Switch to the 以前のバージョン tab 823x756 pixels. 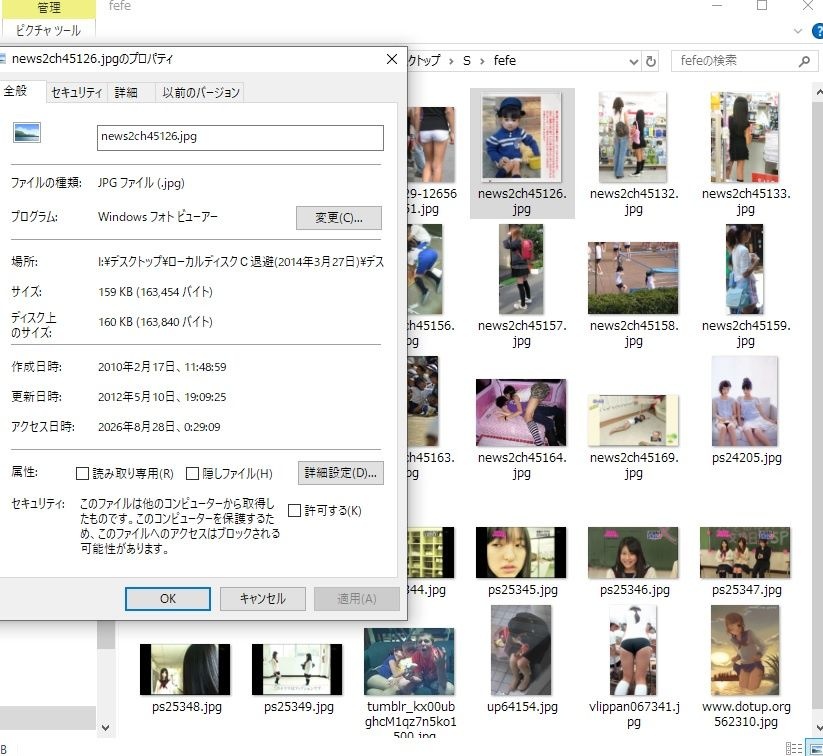[x=201, y=93]
